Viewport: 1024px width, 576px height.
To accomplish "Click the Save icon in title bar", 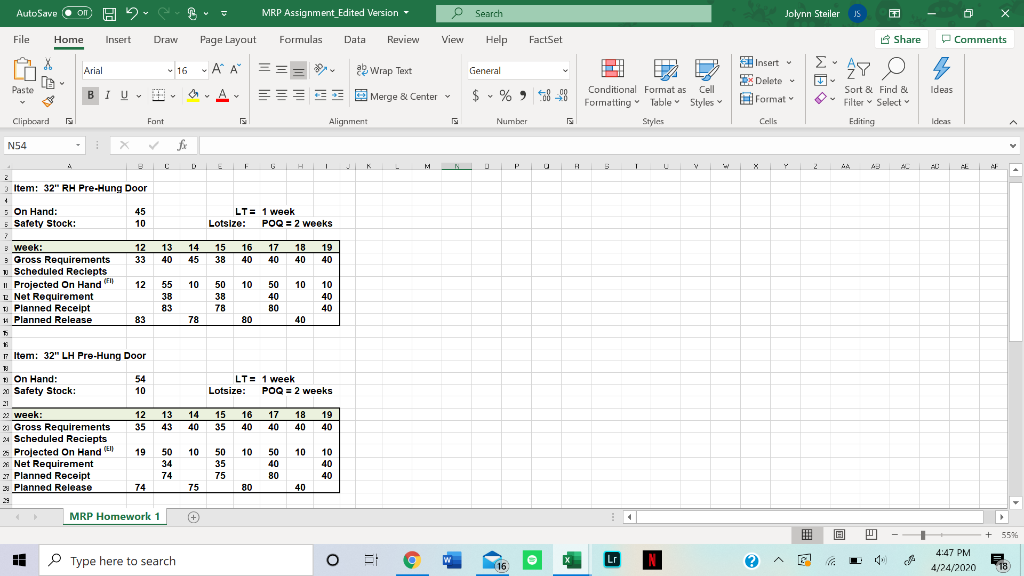I will 109,13.
